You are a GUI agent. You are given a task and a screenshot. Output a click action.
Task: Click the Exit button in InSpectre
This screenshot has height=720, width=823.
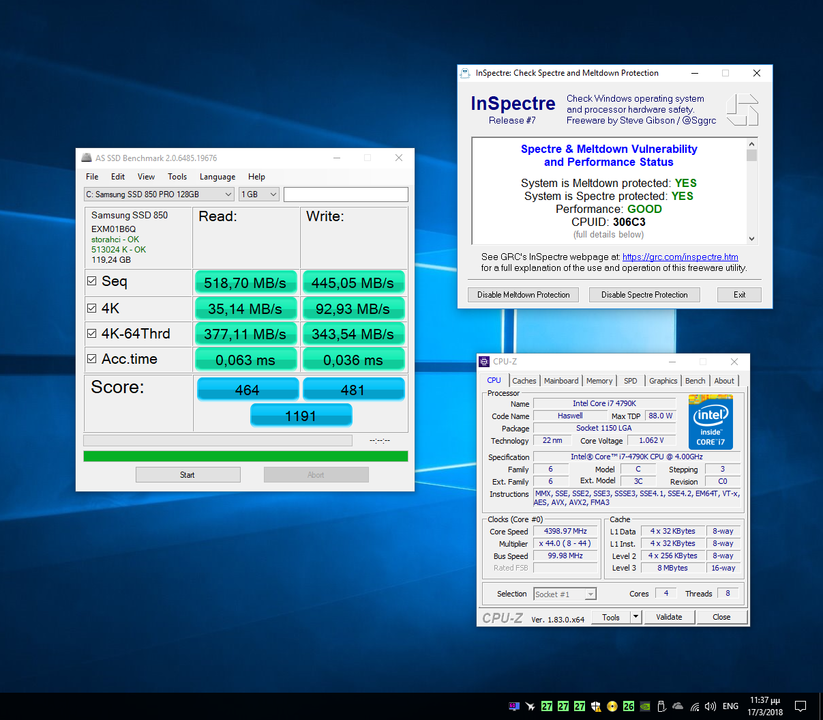click(739, 295)
